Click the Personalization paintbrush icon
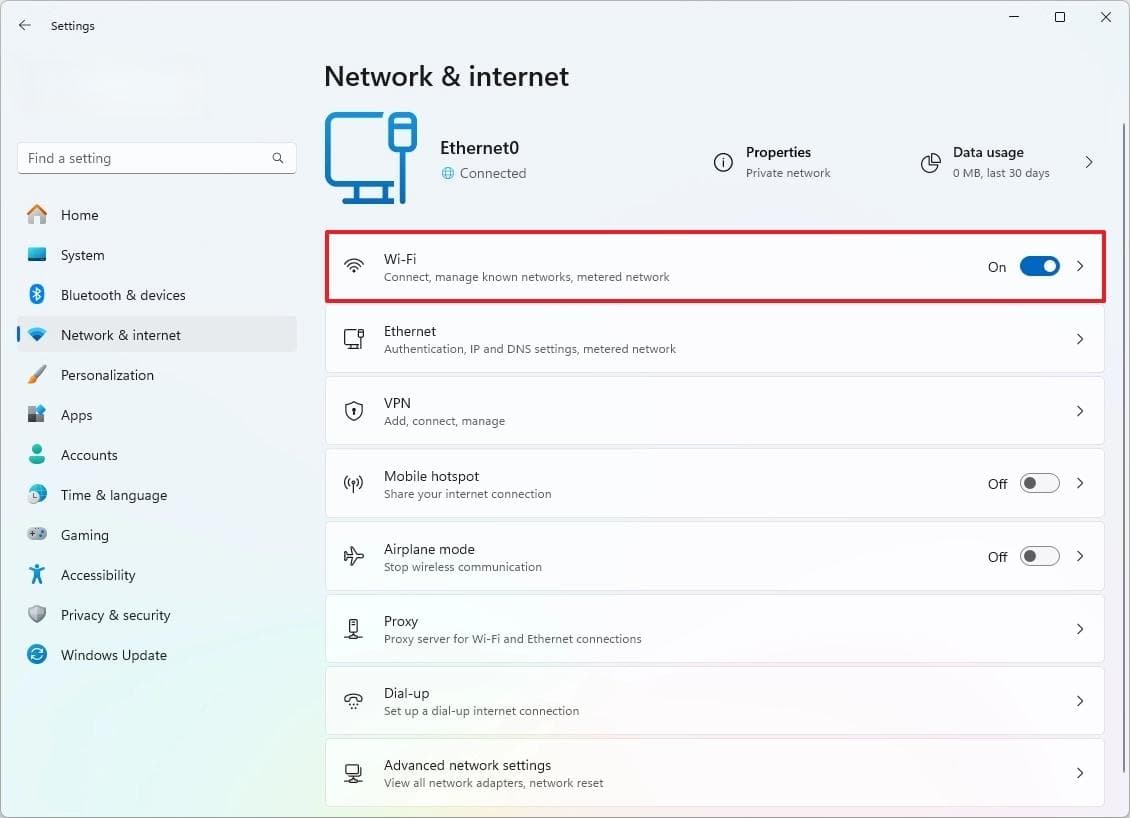The height and width of the screenshot is (818, 1130). tap(37, 374)
